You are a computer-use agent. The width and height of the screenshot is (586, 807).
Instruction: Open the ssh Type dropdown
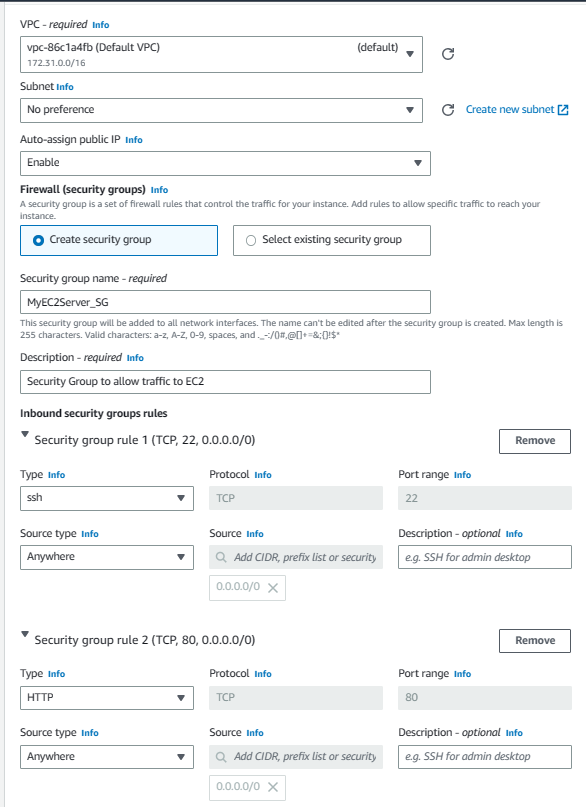[107, 498]
